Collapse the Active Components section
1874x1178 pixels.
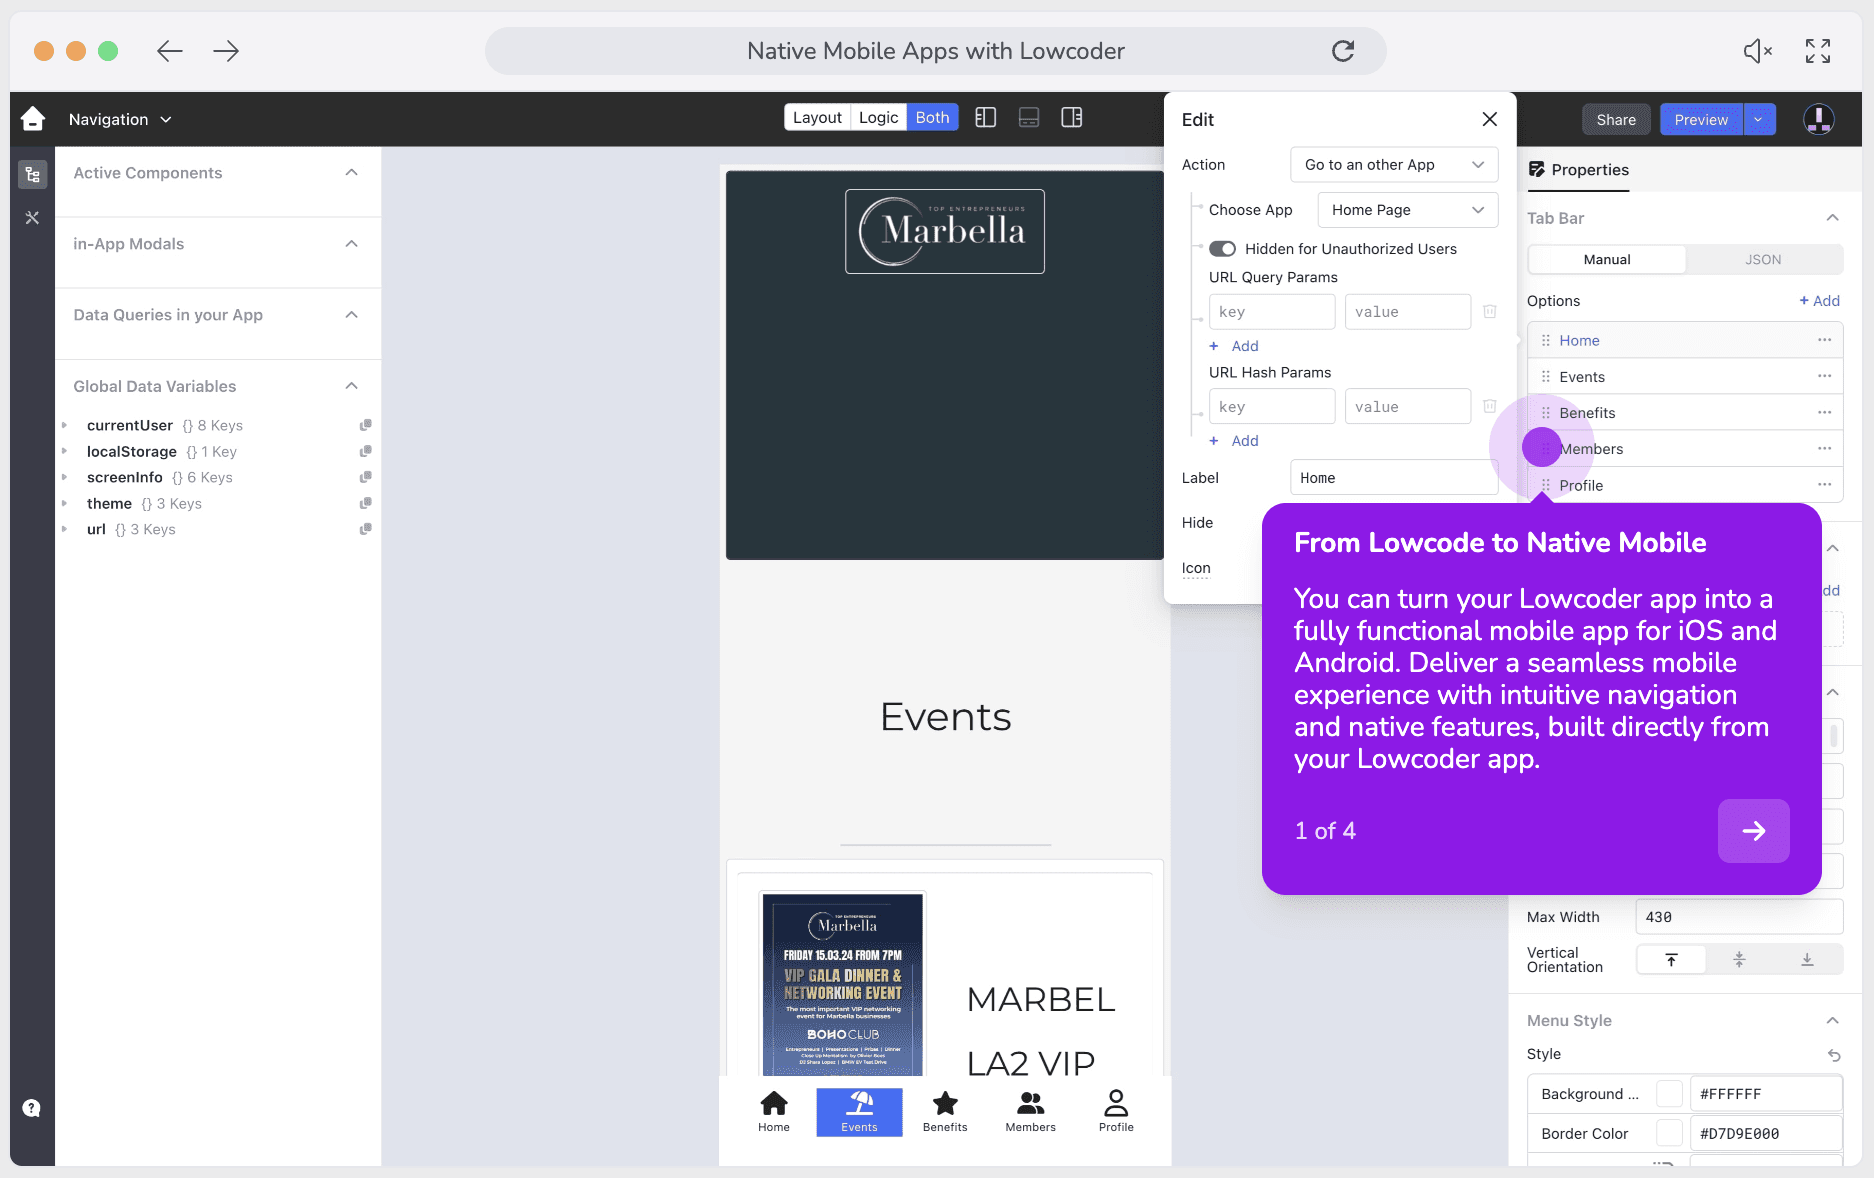[352, 173]
